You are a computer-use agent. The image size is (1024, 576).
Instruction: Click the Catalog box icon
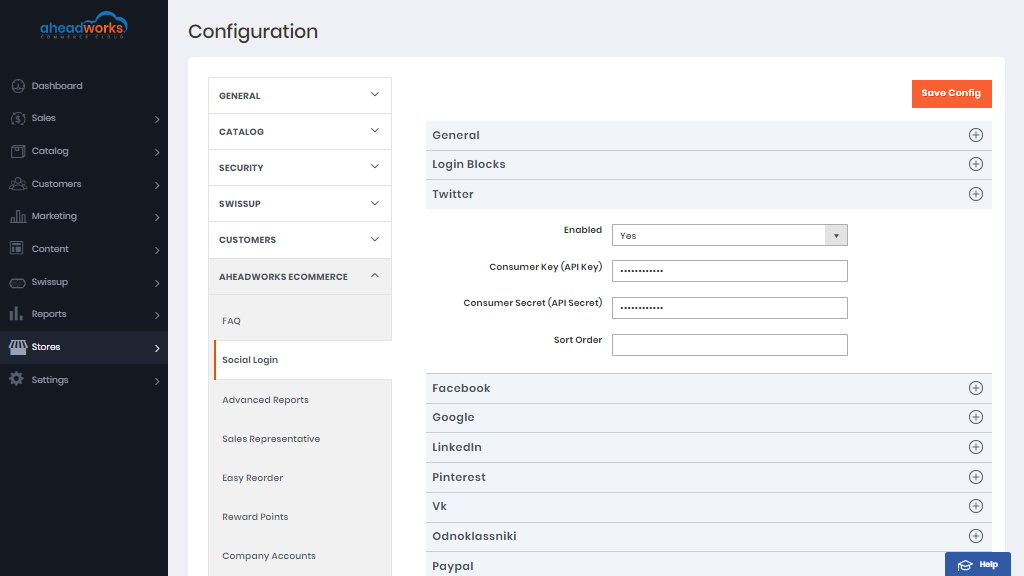click(x=18, y=151)
